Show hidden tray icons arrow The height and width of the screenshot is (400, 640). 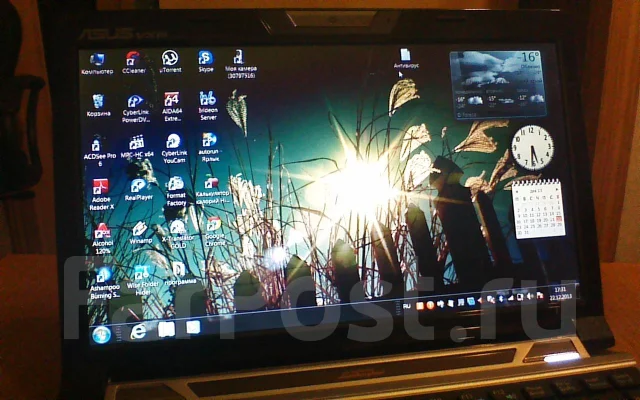[x=480, y=300]
